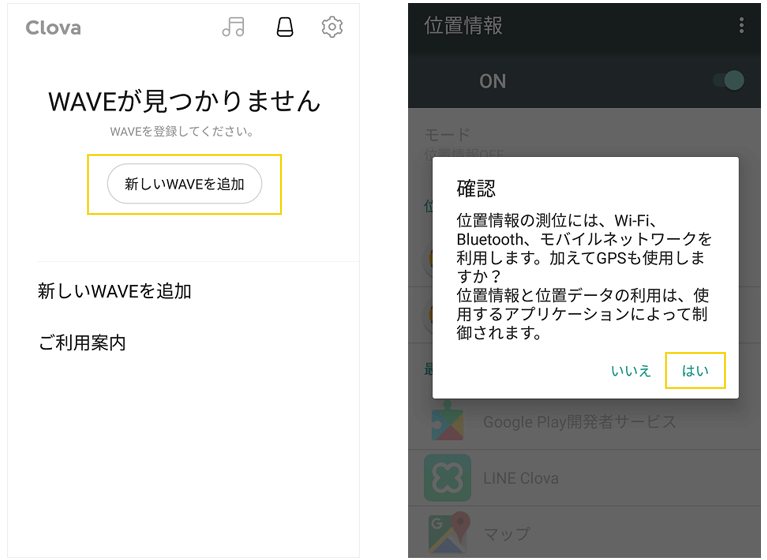This screenshot has height=560, width=767.
Task: Select the LINE Clova row text
Action: point(520,478)
